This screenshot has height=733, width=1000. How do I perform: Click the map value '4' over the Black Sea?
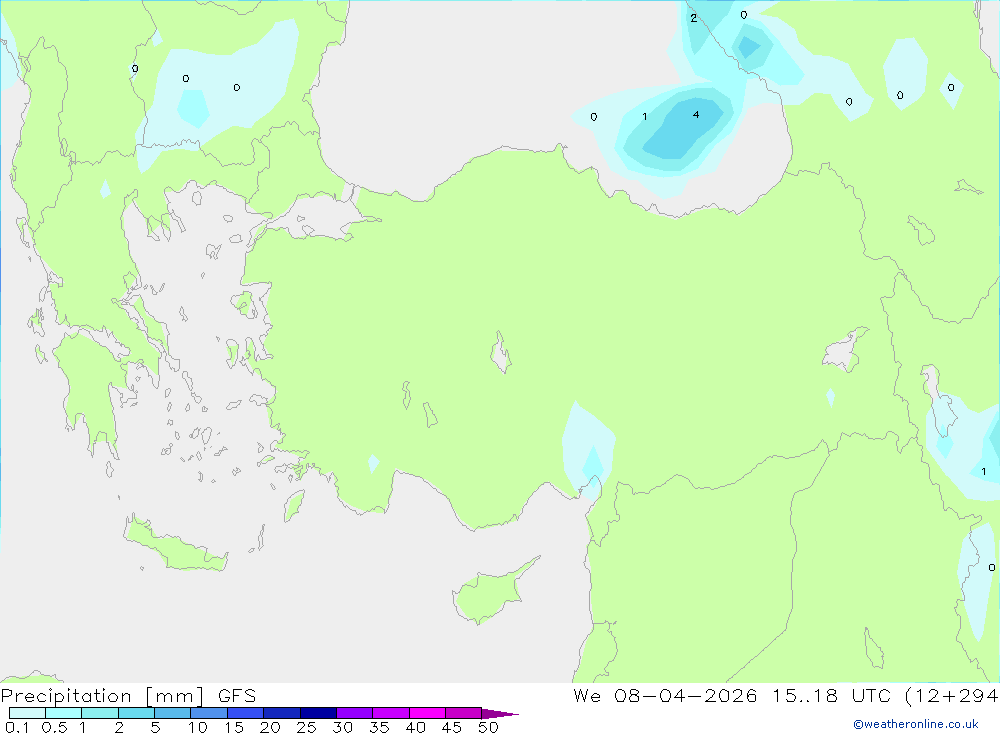(696, 115)
